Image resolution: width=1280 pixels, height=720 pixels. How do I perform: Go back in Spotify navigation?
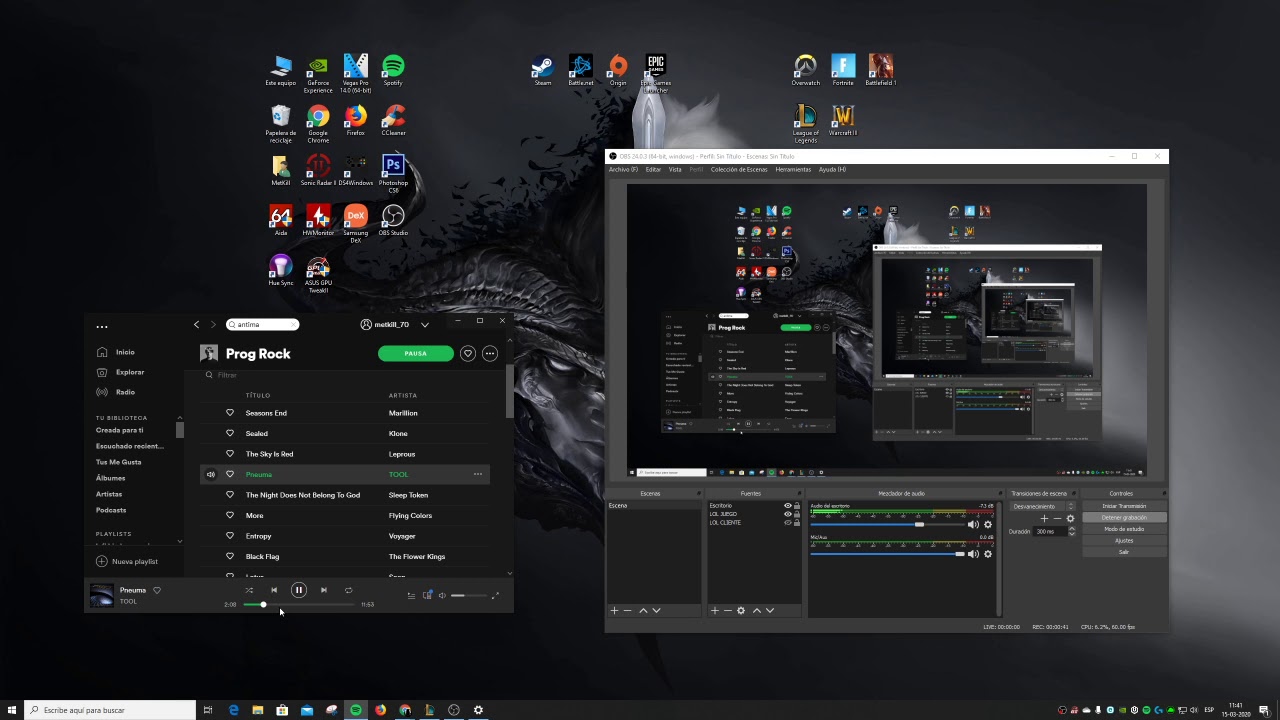tap(196, 325)
